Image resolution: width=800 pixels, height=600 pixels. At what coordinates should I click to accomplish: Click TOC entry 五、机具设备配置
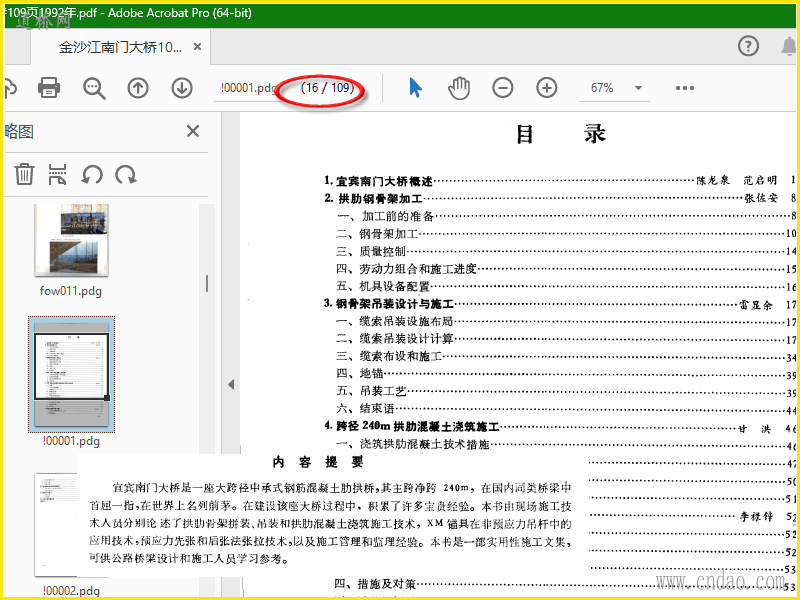point(383,286)
